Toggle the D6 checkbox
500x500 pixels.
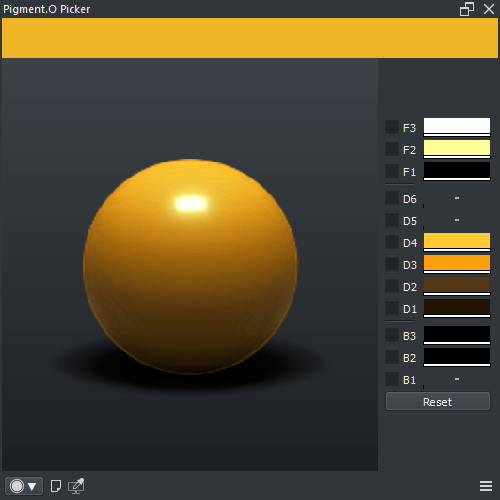coord(392,198)
